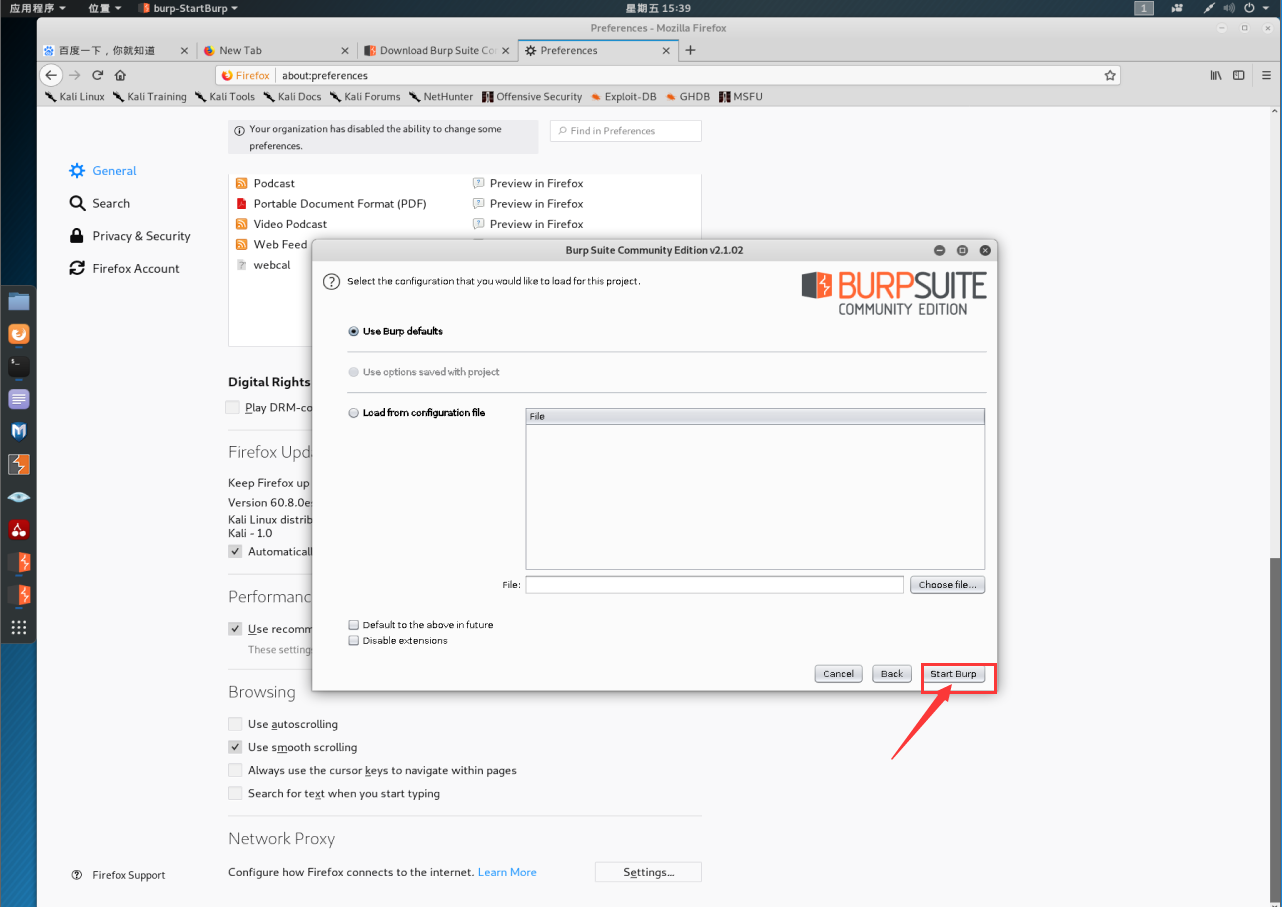
Task: Switch to workspace 1 indicator
Action: click(1144, 8)
